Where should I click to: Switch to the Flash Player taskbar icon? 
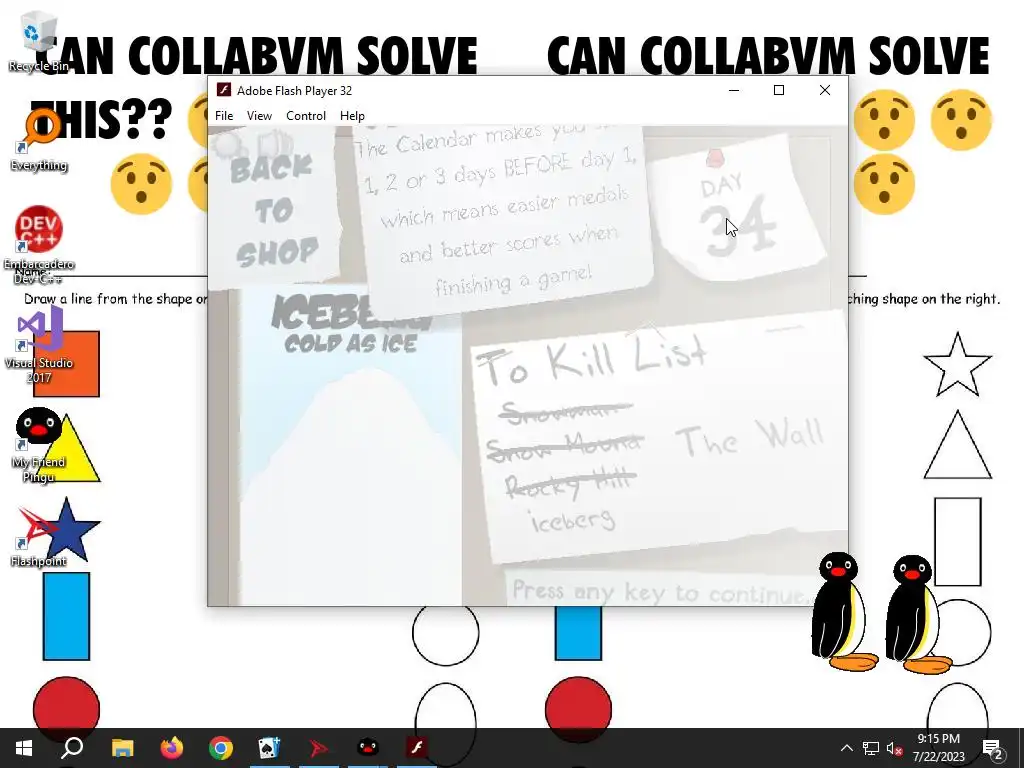coord(417,748)
